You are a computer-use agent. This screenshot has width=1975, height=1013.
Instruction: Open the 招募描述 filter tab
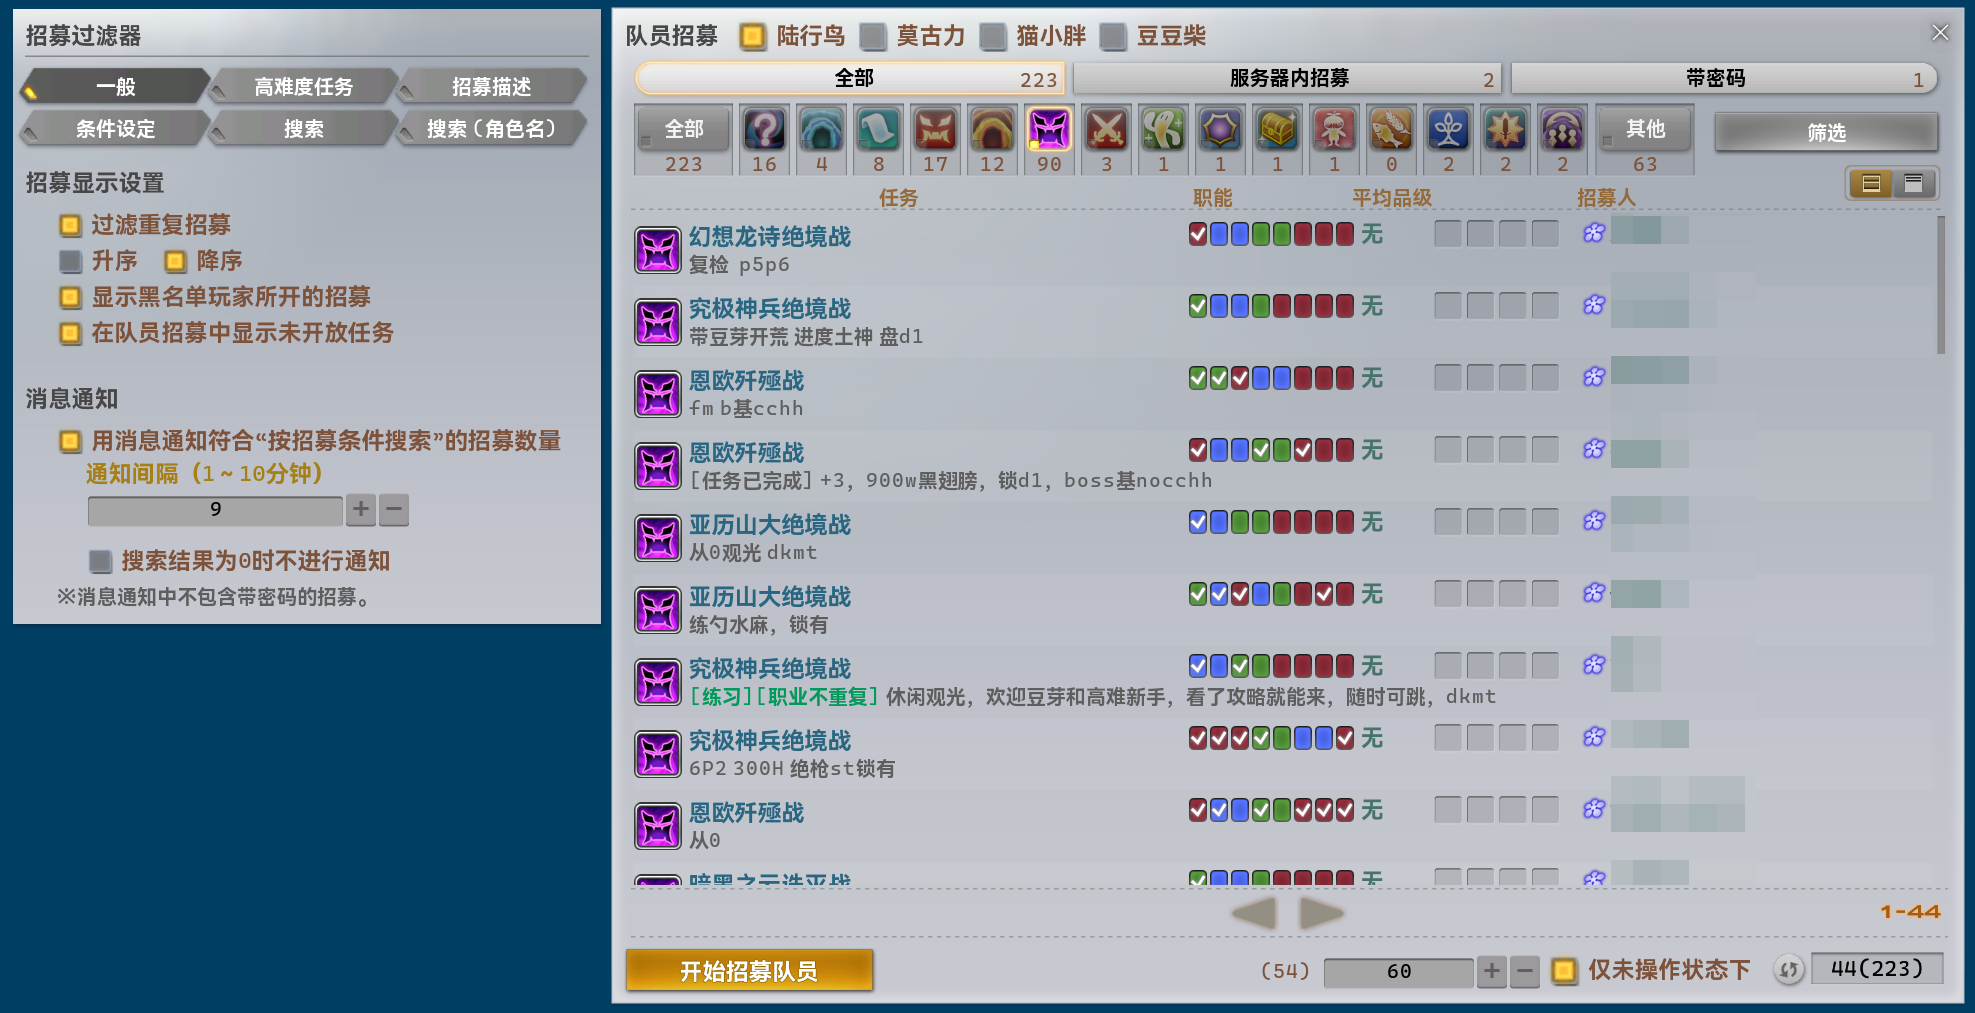coord(492,87)
